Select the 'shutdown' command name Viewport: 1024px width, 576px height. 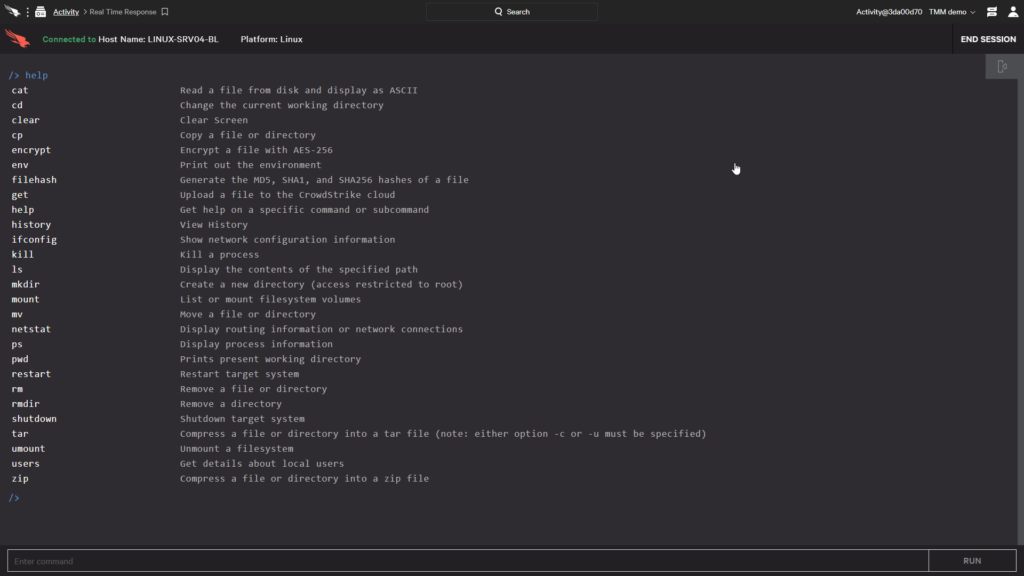coord(34,419)
